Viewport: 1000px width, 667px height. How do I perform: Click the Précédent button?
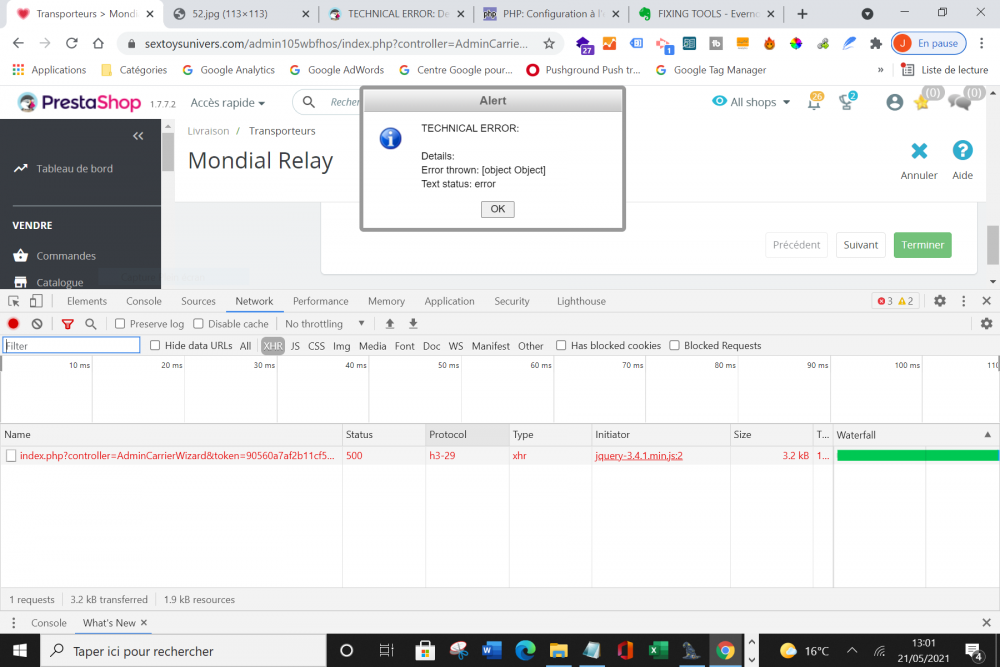pos(796,245)
